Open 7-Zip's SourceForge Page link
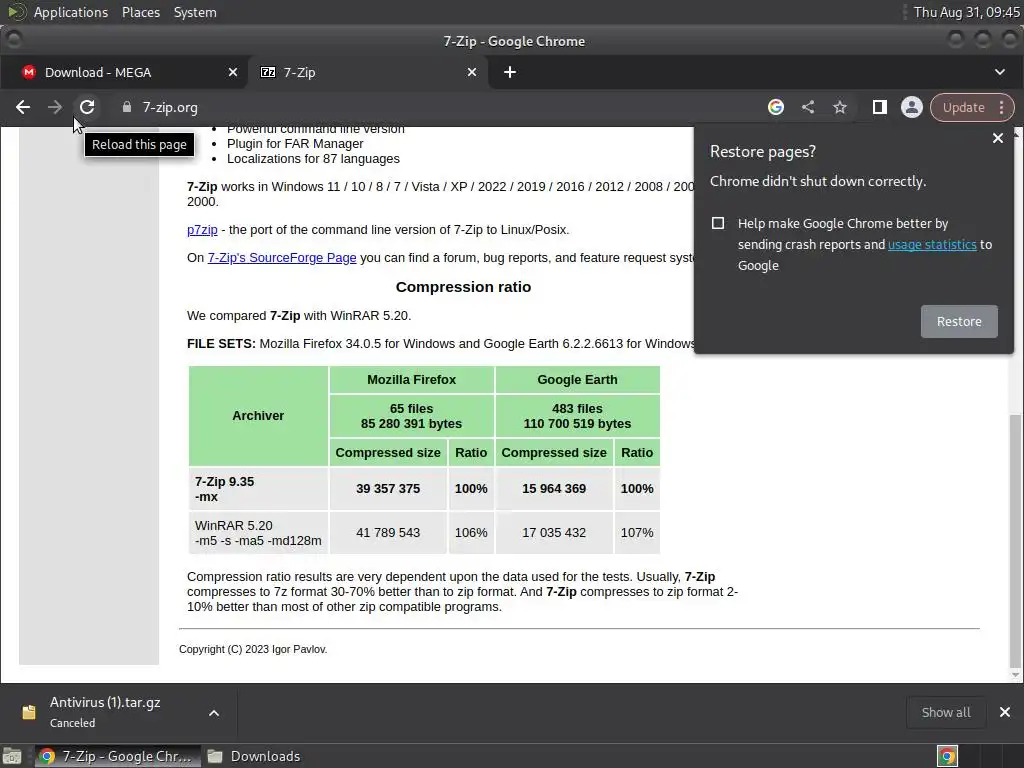This screenshot has width=1024, height=768. pos(282,258)
